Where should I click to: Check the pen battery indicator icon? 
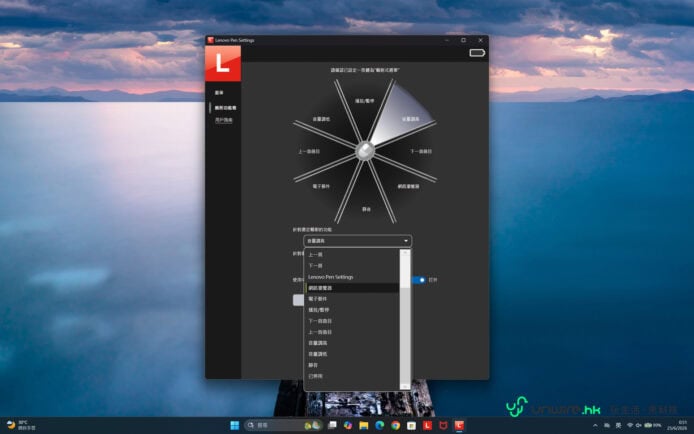[477, 53]
